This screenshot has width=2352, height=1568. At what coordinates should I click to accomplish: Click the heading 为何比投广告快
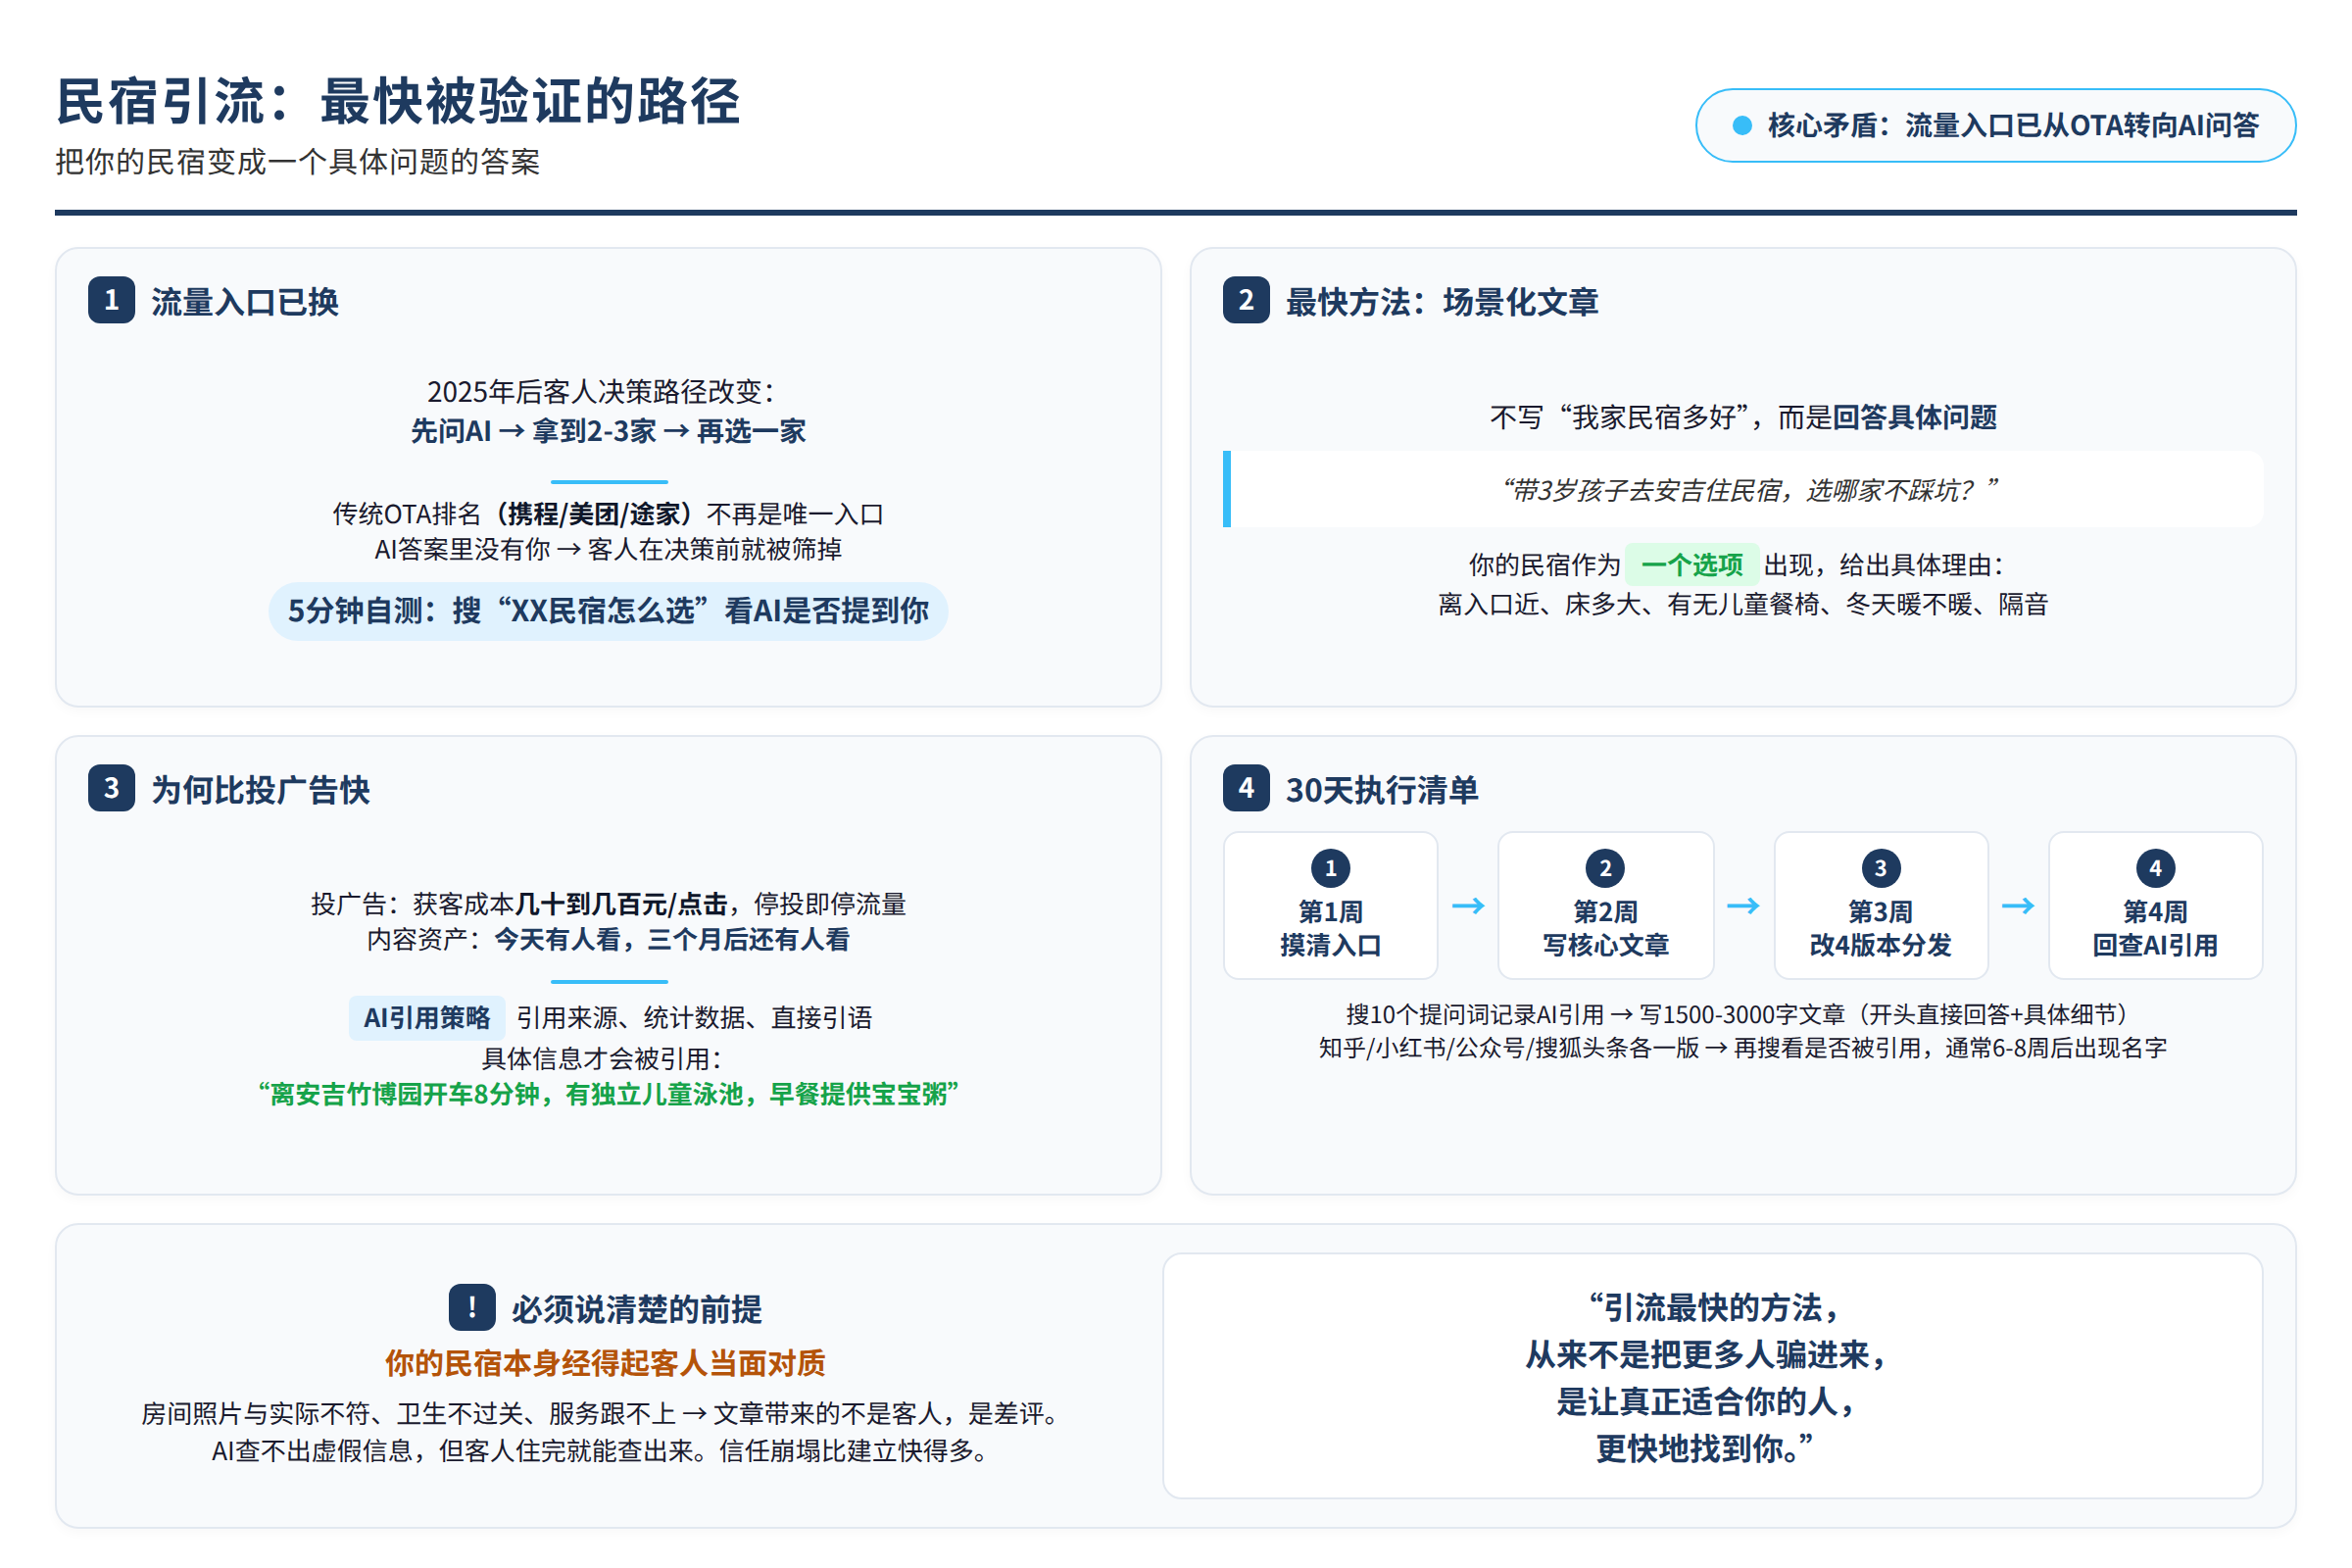(260, 789)
